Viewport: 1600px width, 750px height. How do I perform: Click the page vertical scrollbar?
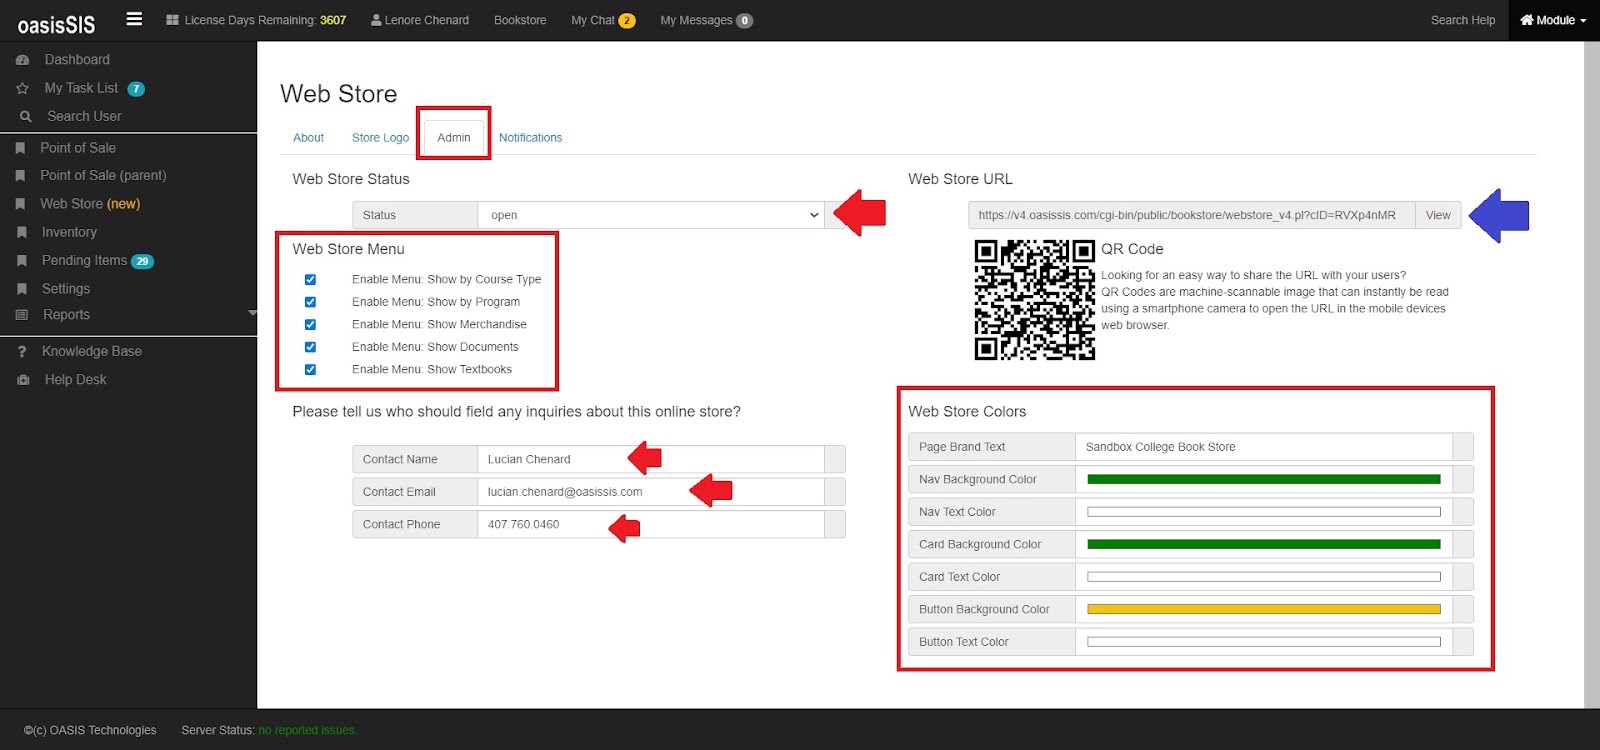click(x=1592, y=375)
